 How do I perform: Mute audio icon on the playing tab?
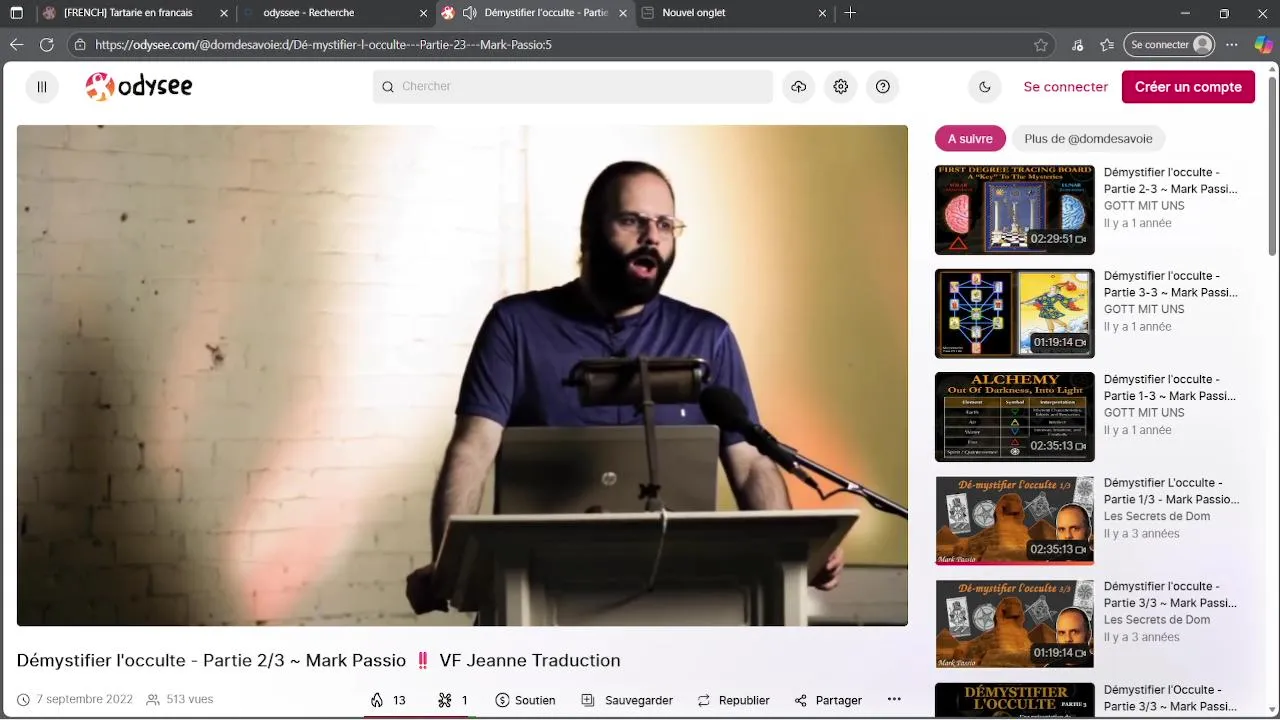coord(469,13)
